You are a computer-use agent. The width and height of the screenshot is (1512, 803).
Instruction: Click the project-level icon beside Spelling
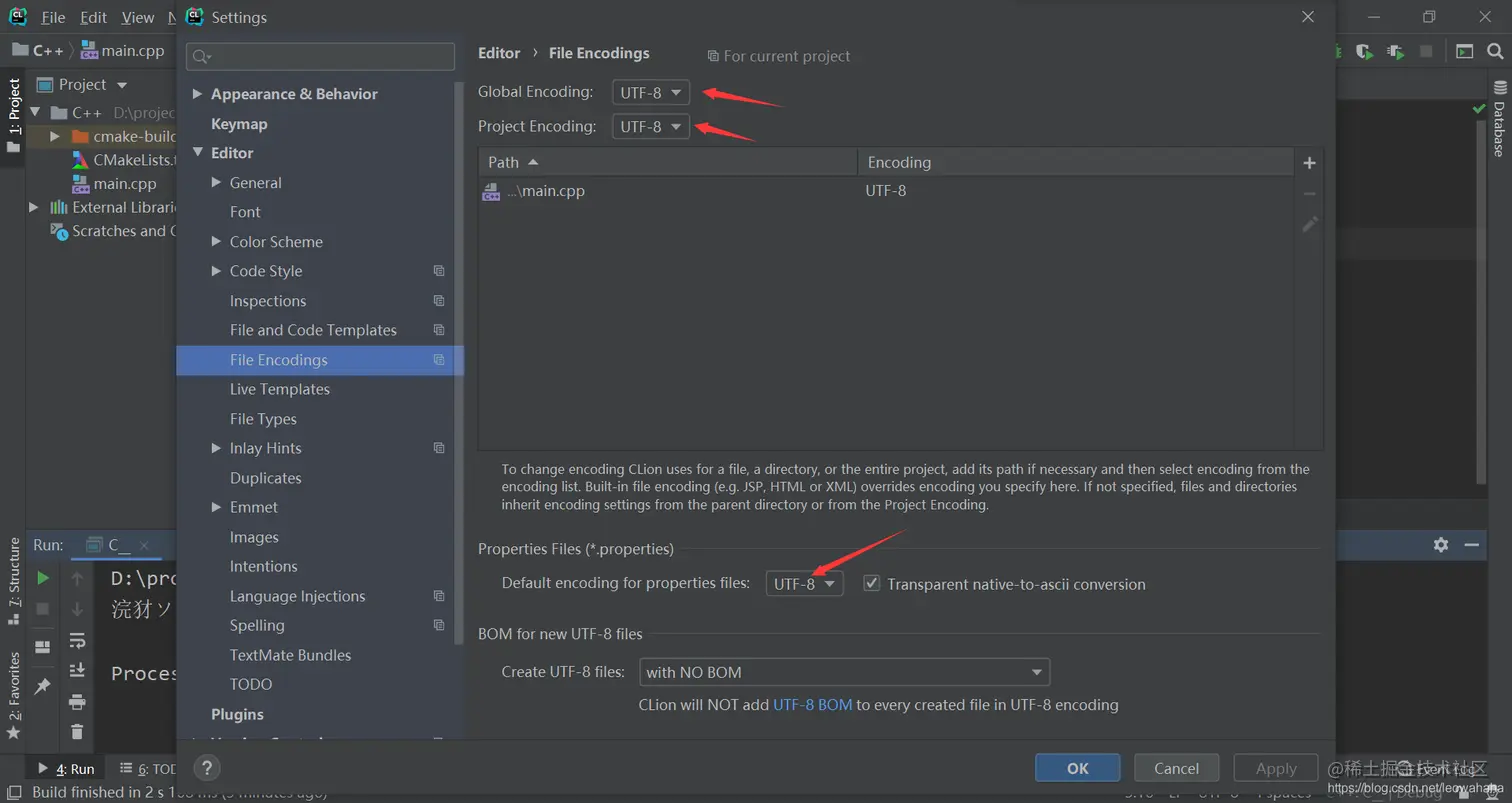coord(438,625)
